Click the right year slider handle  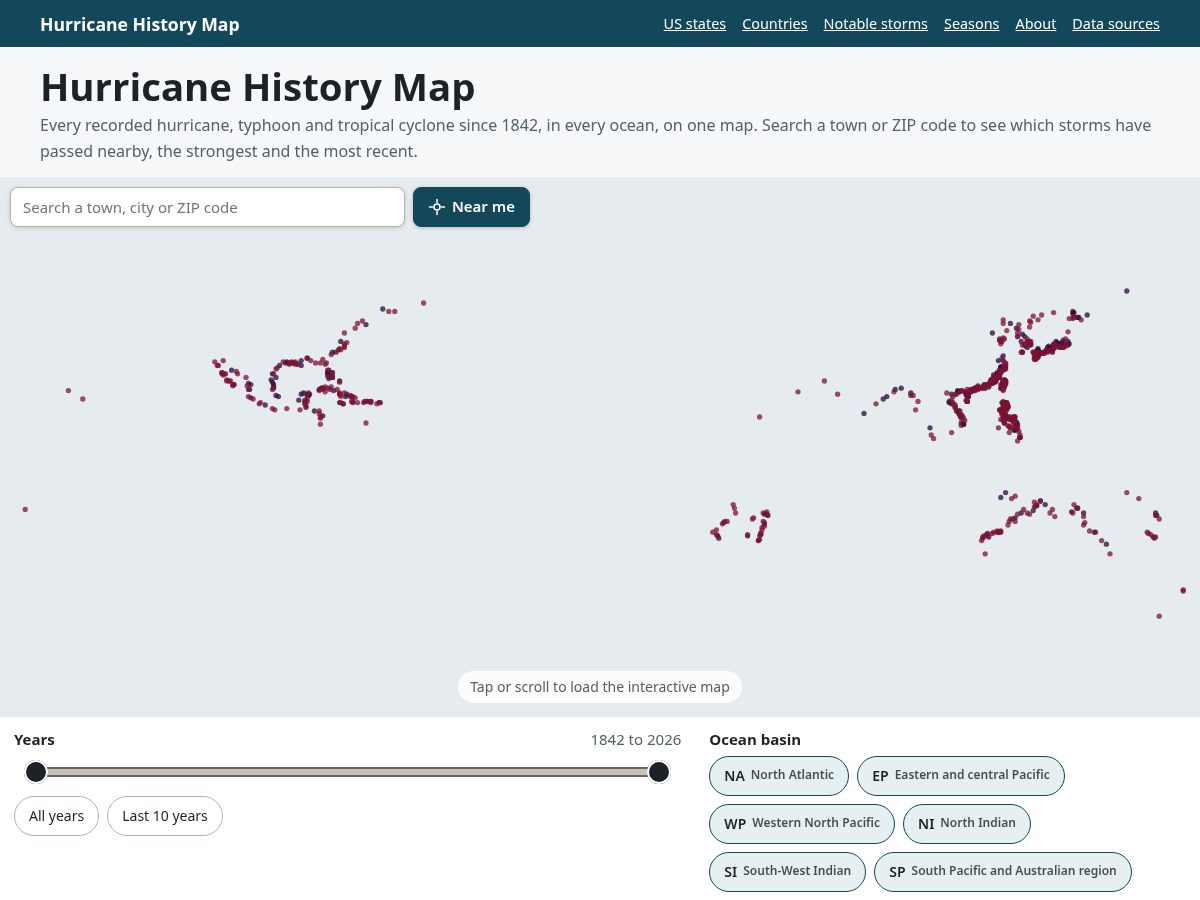point(659,772)
